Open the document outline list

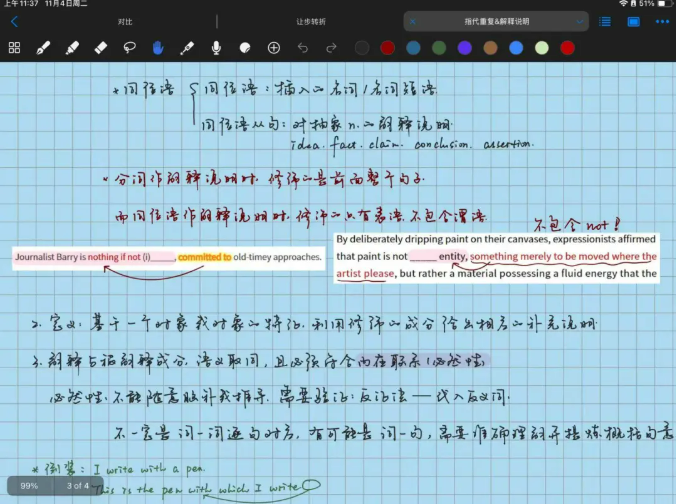point(605,20)
